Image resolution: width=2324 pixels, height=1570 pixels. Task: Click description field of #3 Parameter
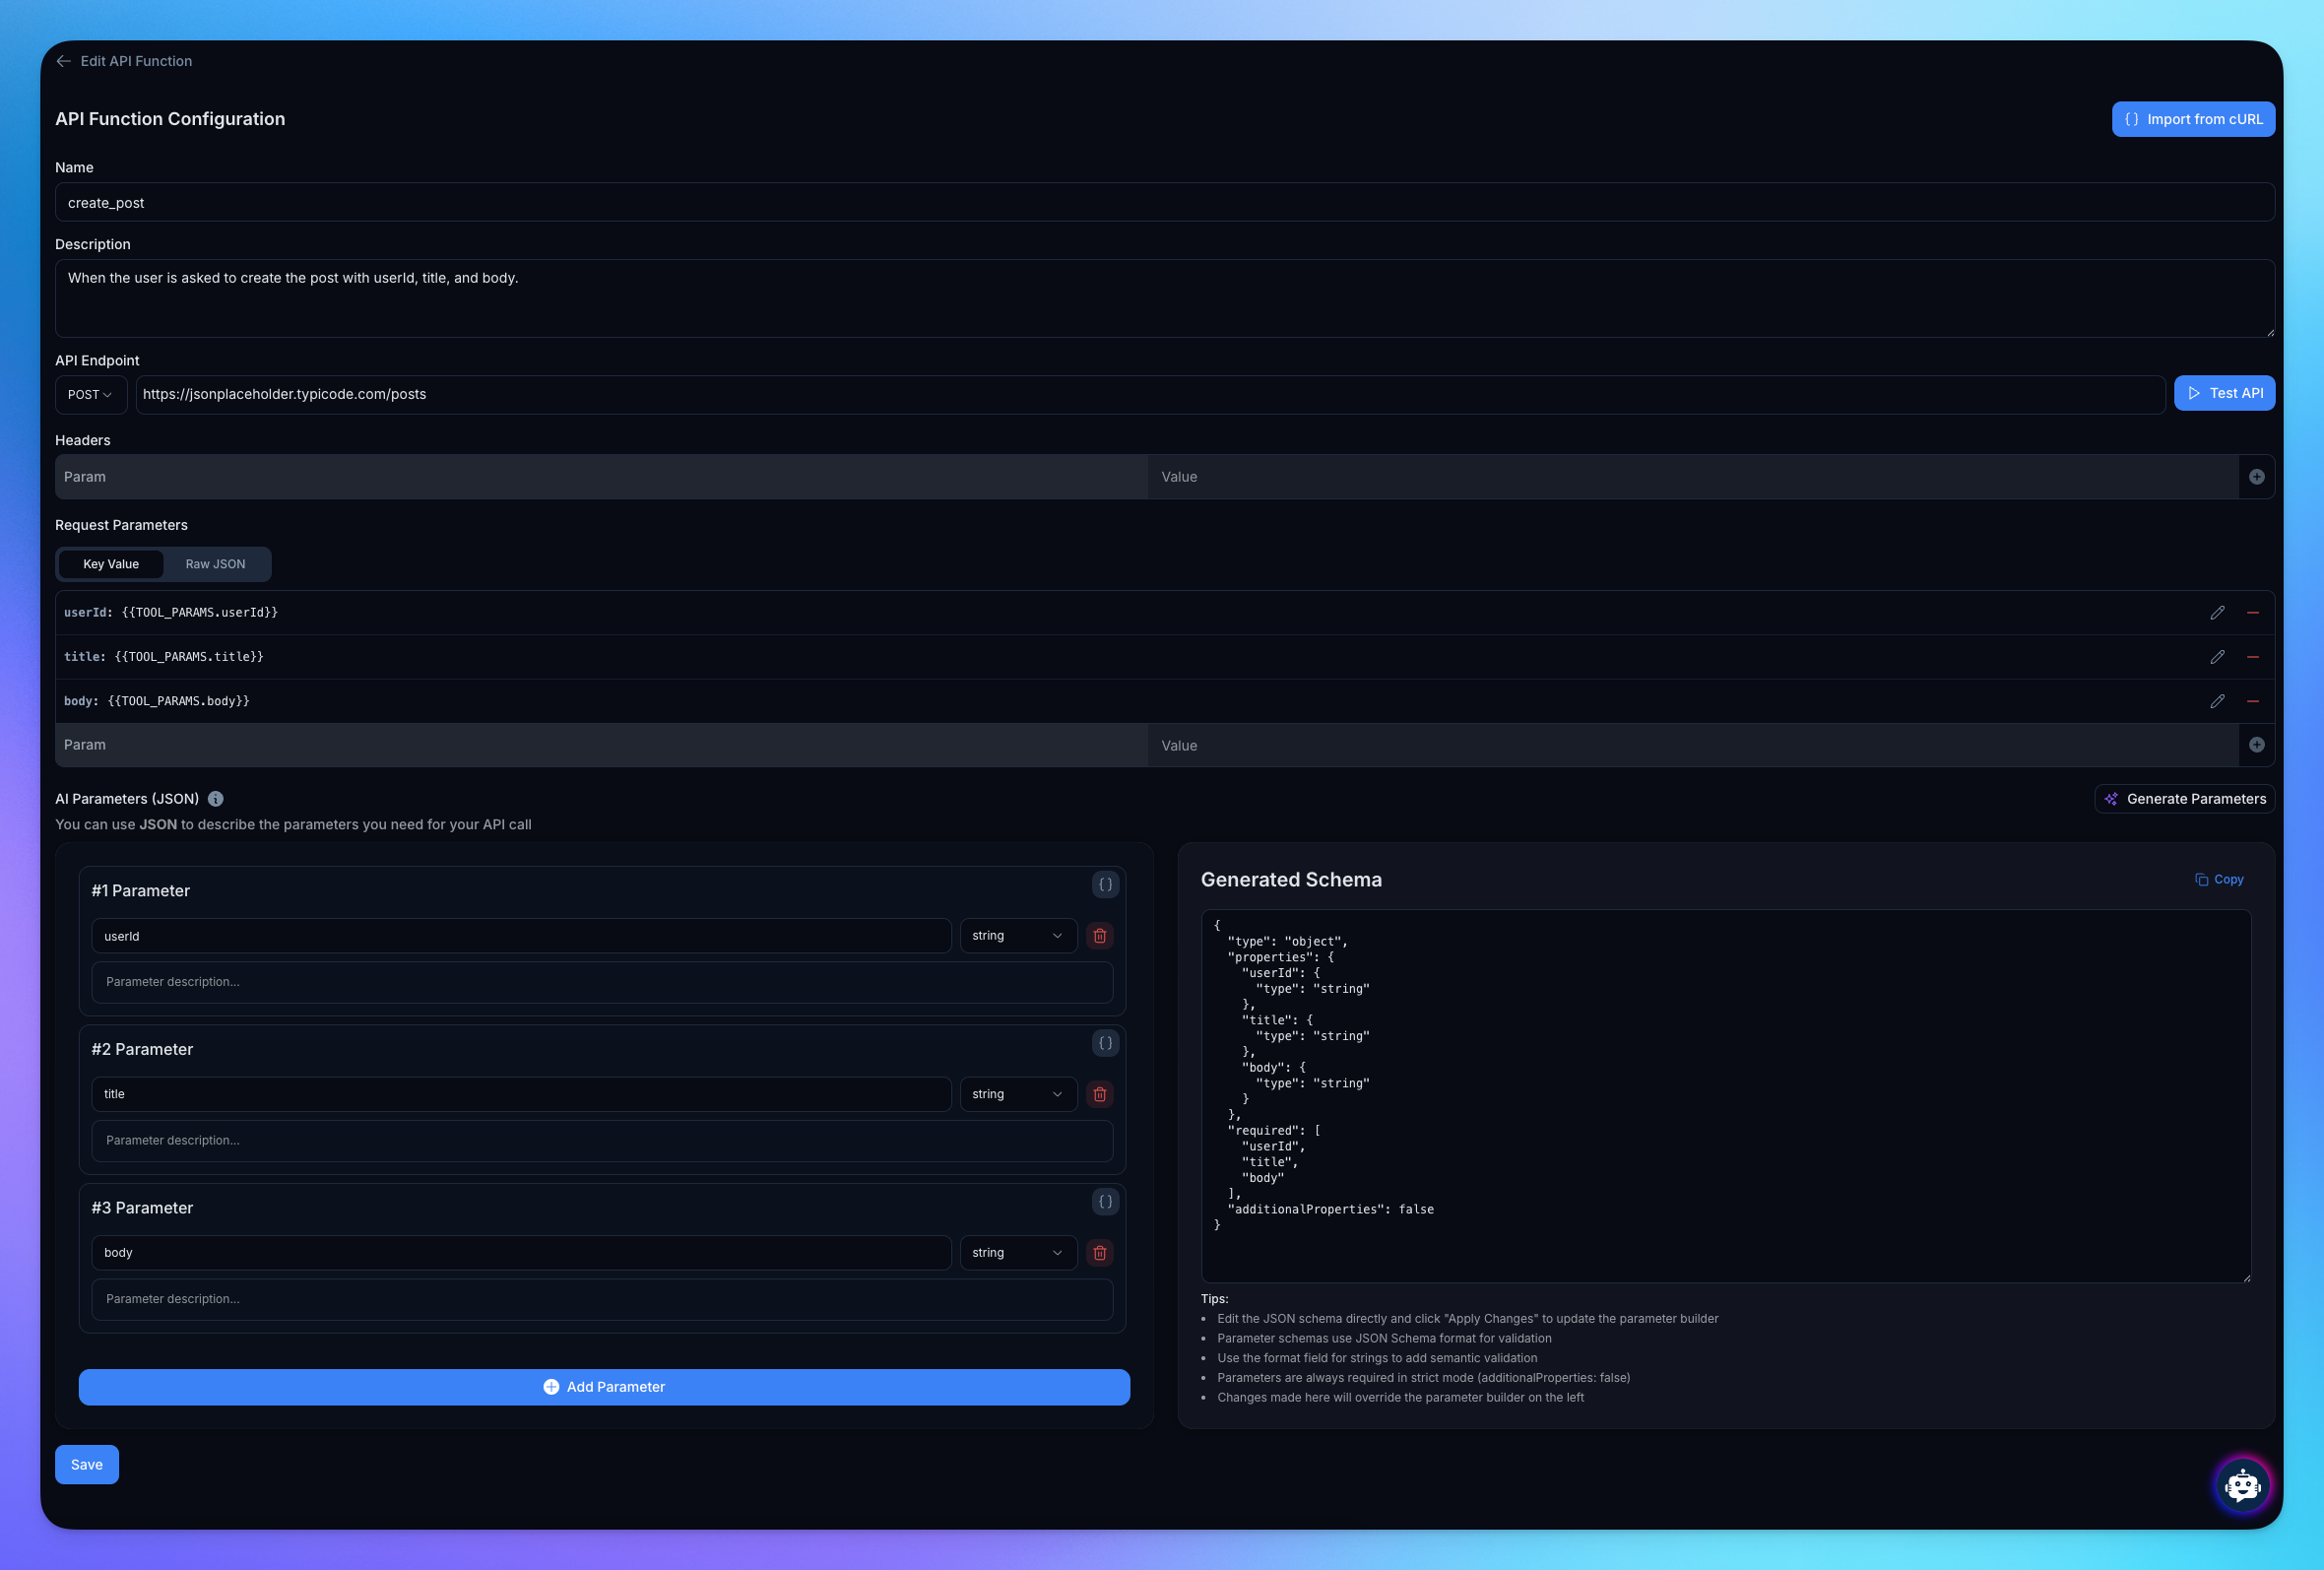602,1299
